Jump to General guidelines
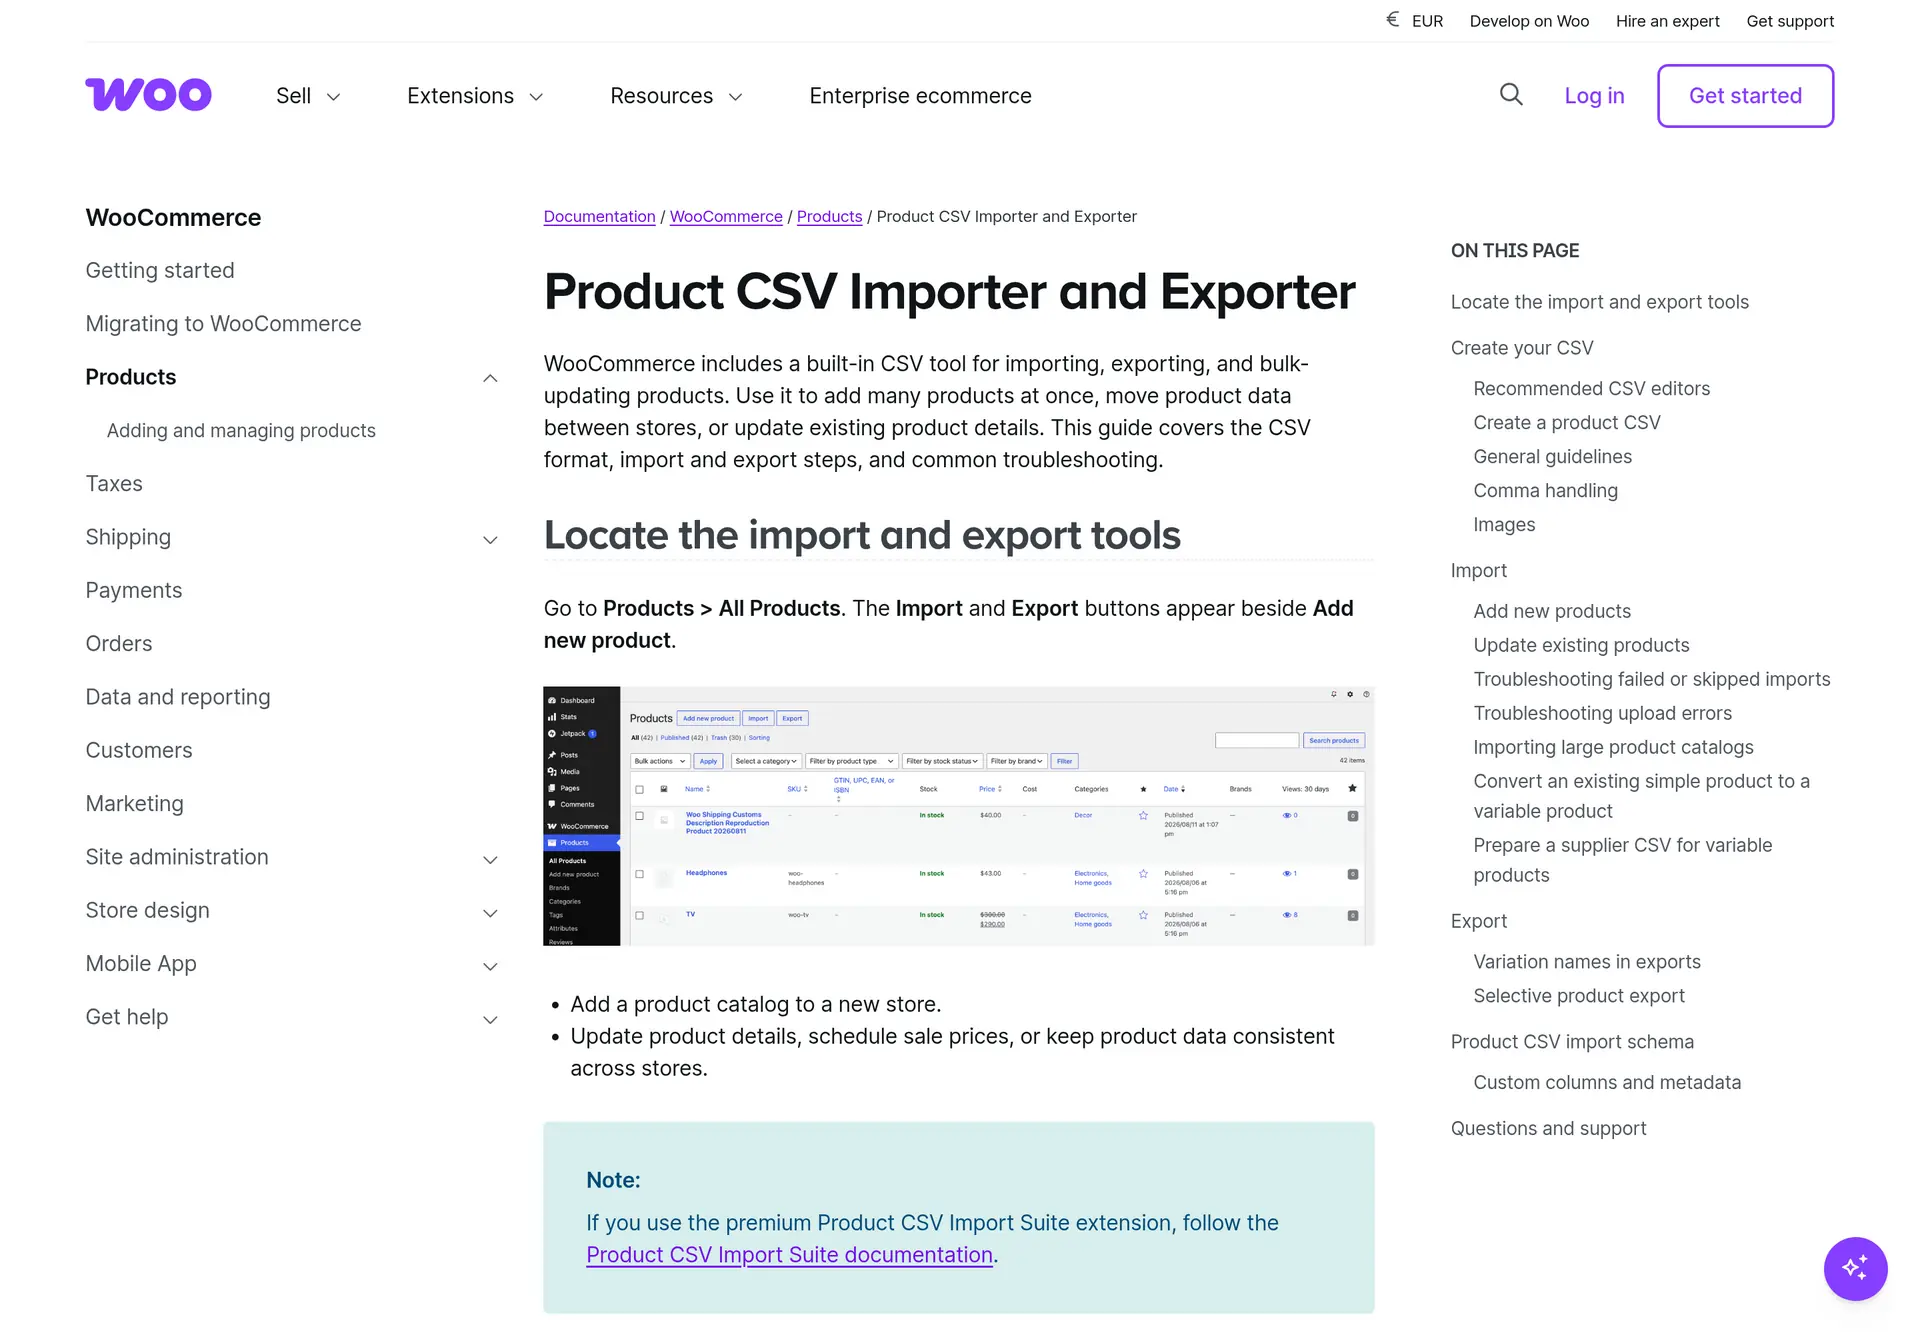Screen dimensions: 1920x1333 pyautogui.click(x=1552, y=456)
